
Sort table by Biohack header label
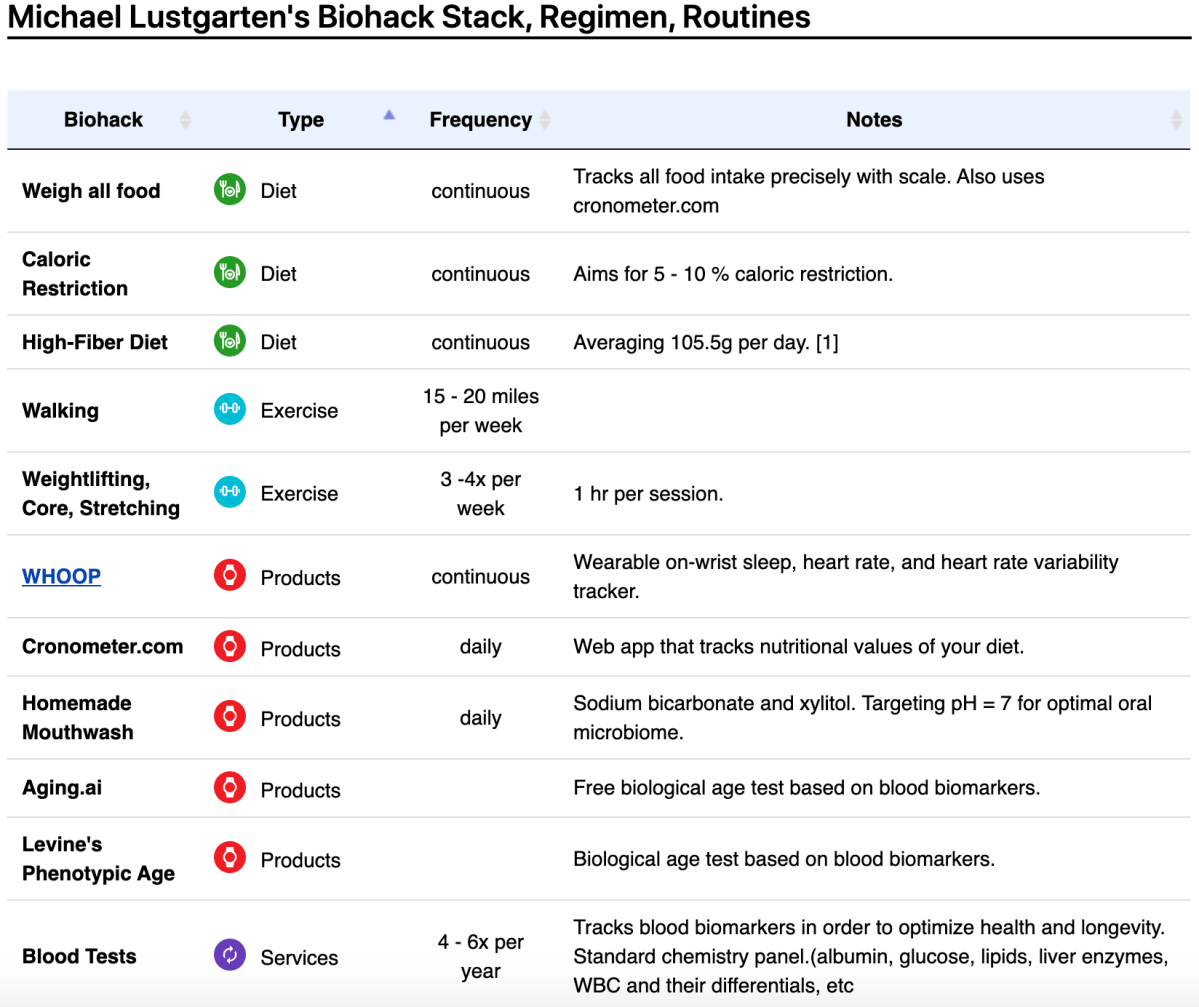103,120
